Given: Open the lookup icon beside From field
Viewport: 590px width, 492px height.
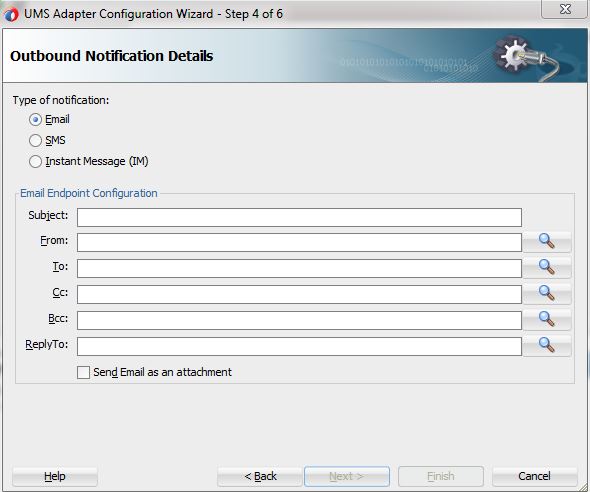Looking at the screenshot, I should coord(547,242).
